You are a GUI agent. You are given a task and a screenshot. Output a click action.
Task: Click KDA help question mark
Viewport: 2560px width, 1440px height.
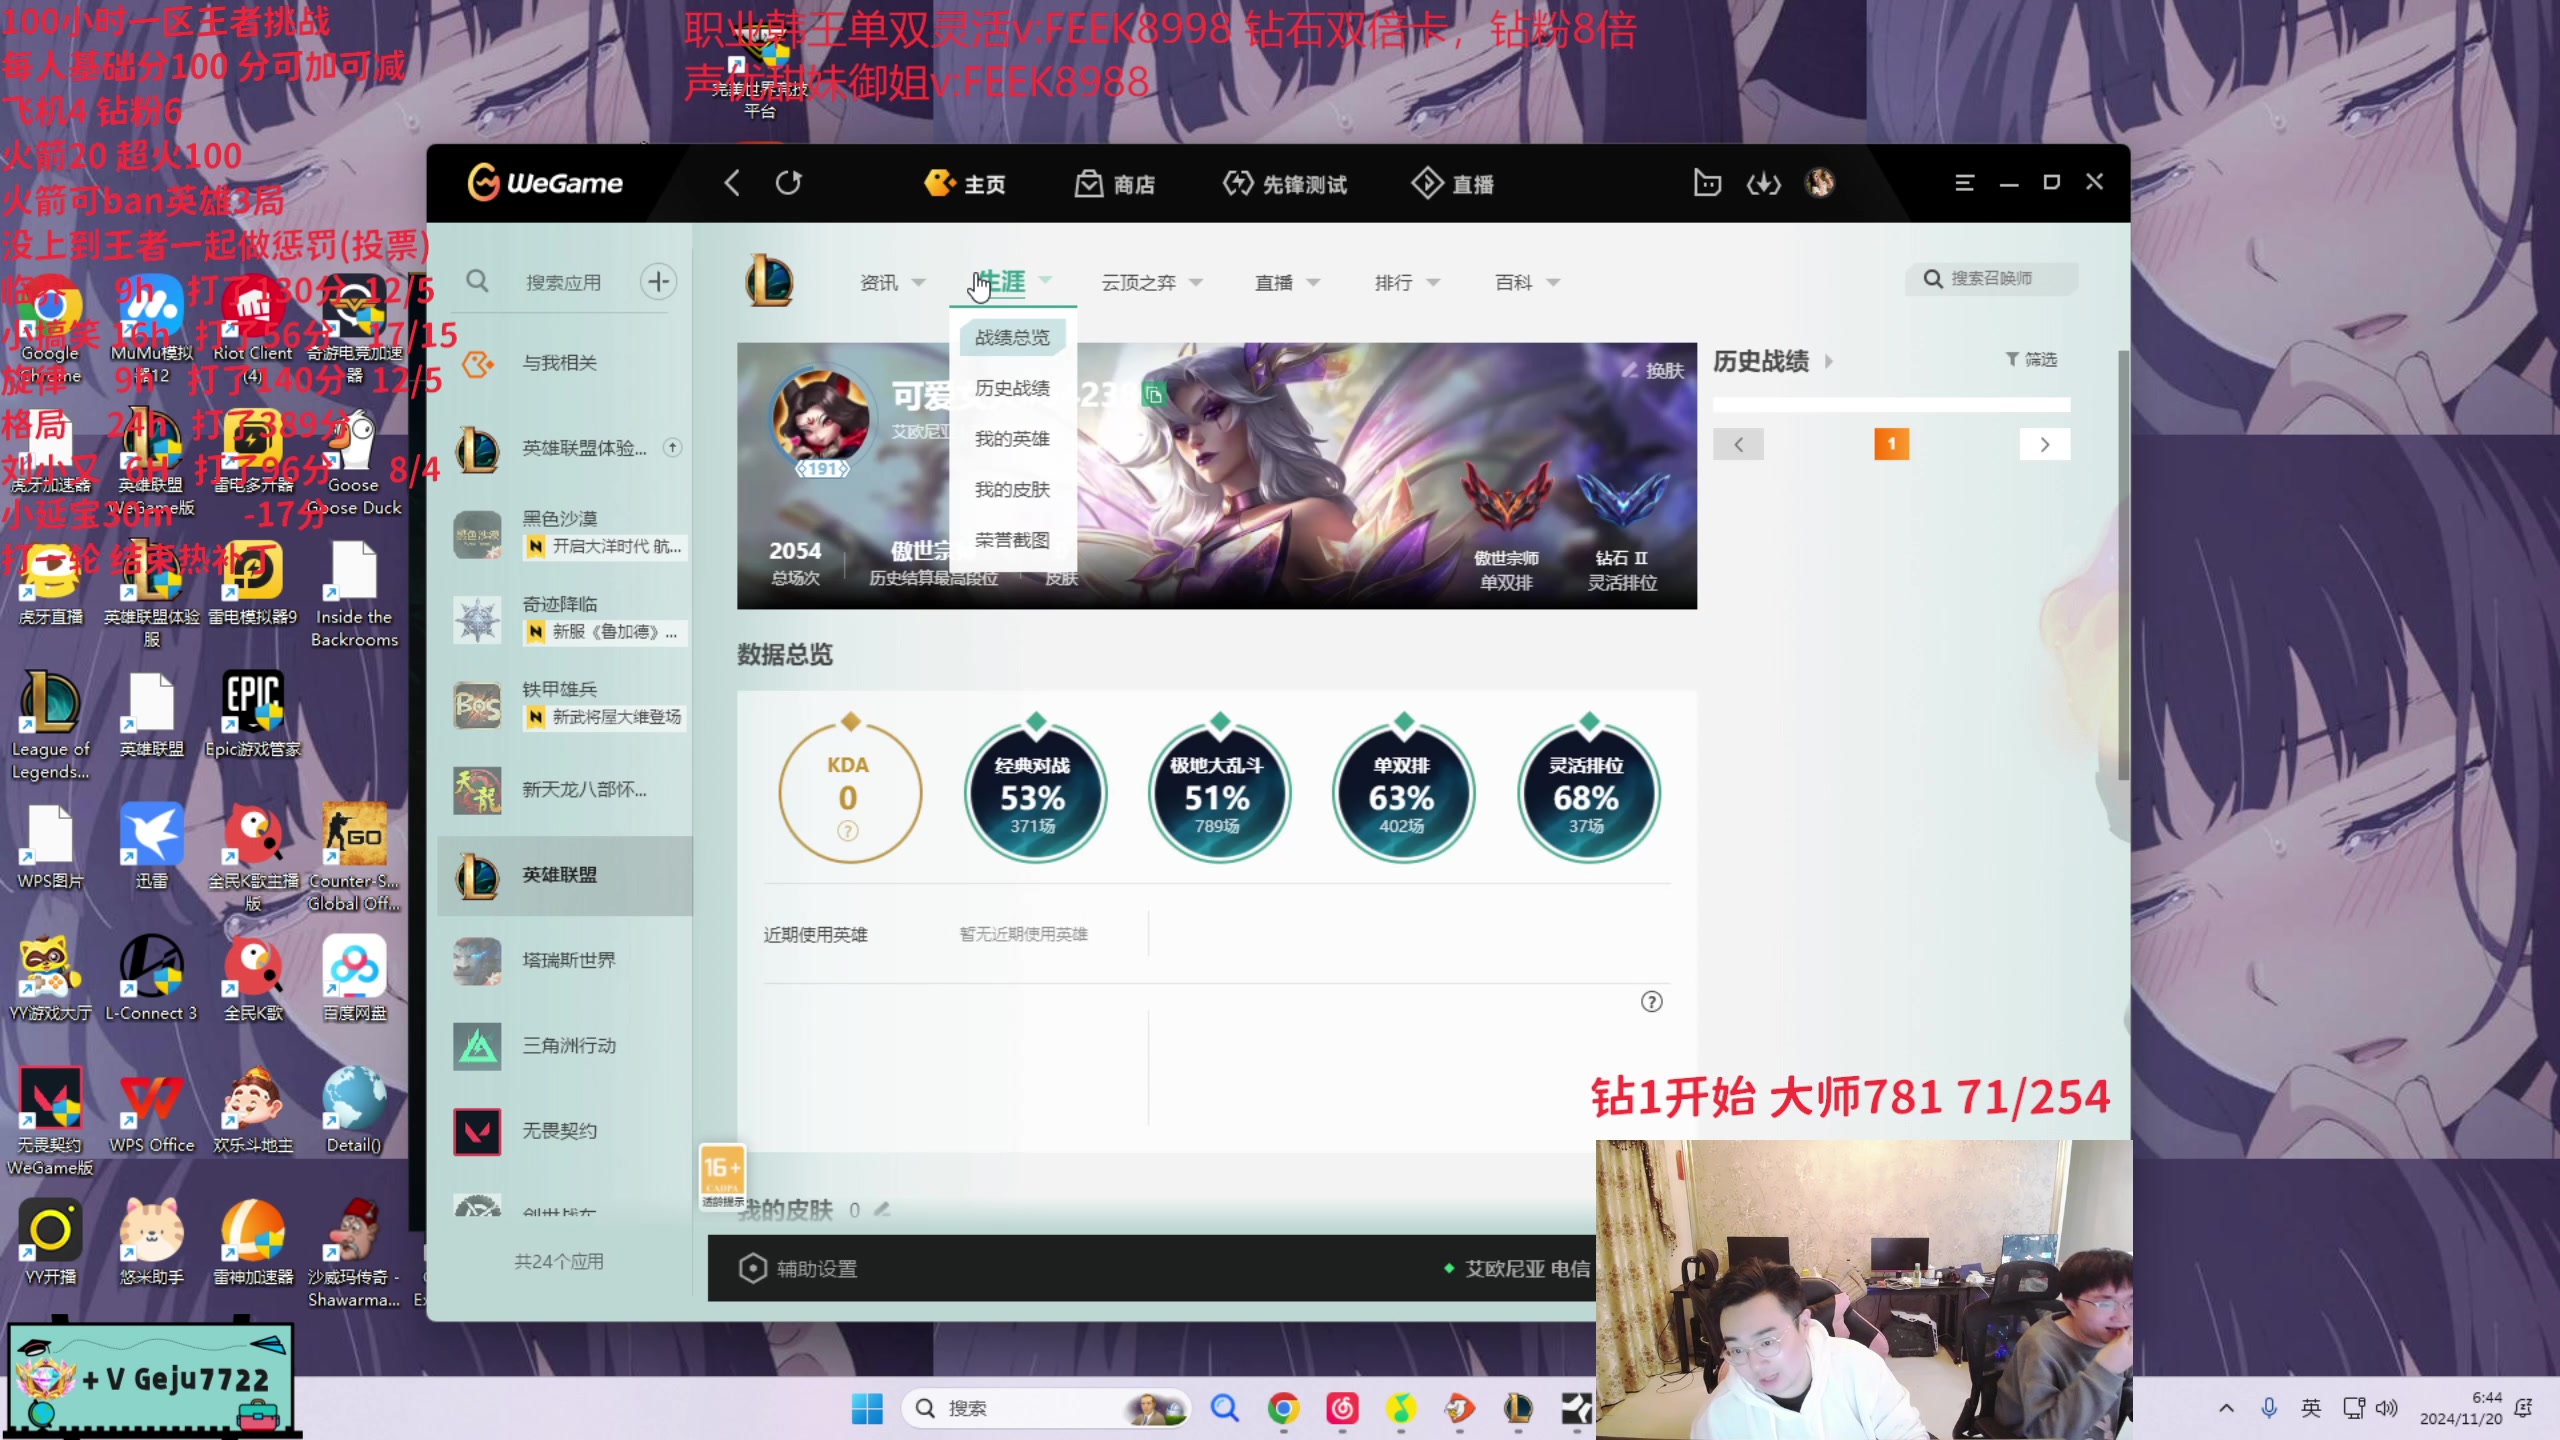[847, 831]
